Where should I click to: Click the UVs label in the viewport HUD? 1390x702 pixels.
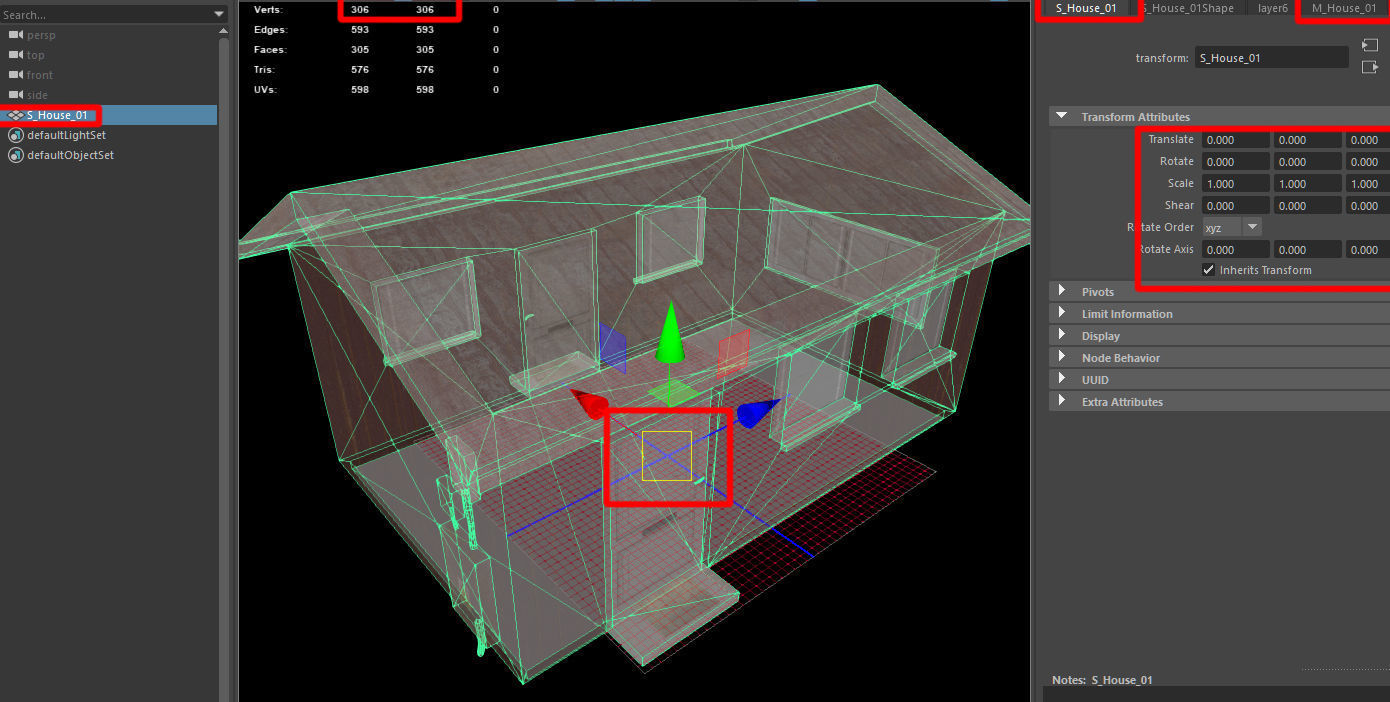(265, 90)
